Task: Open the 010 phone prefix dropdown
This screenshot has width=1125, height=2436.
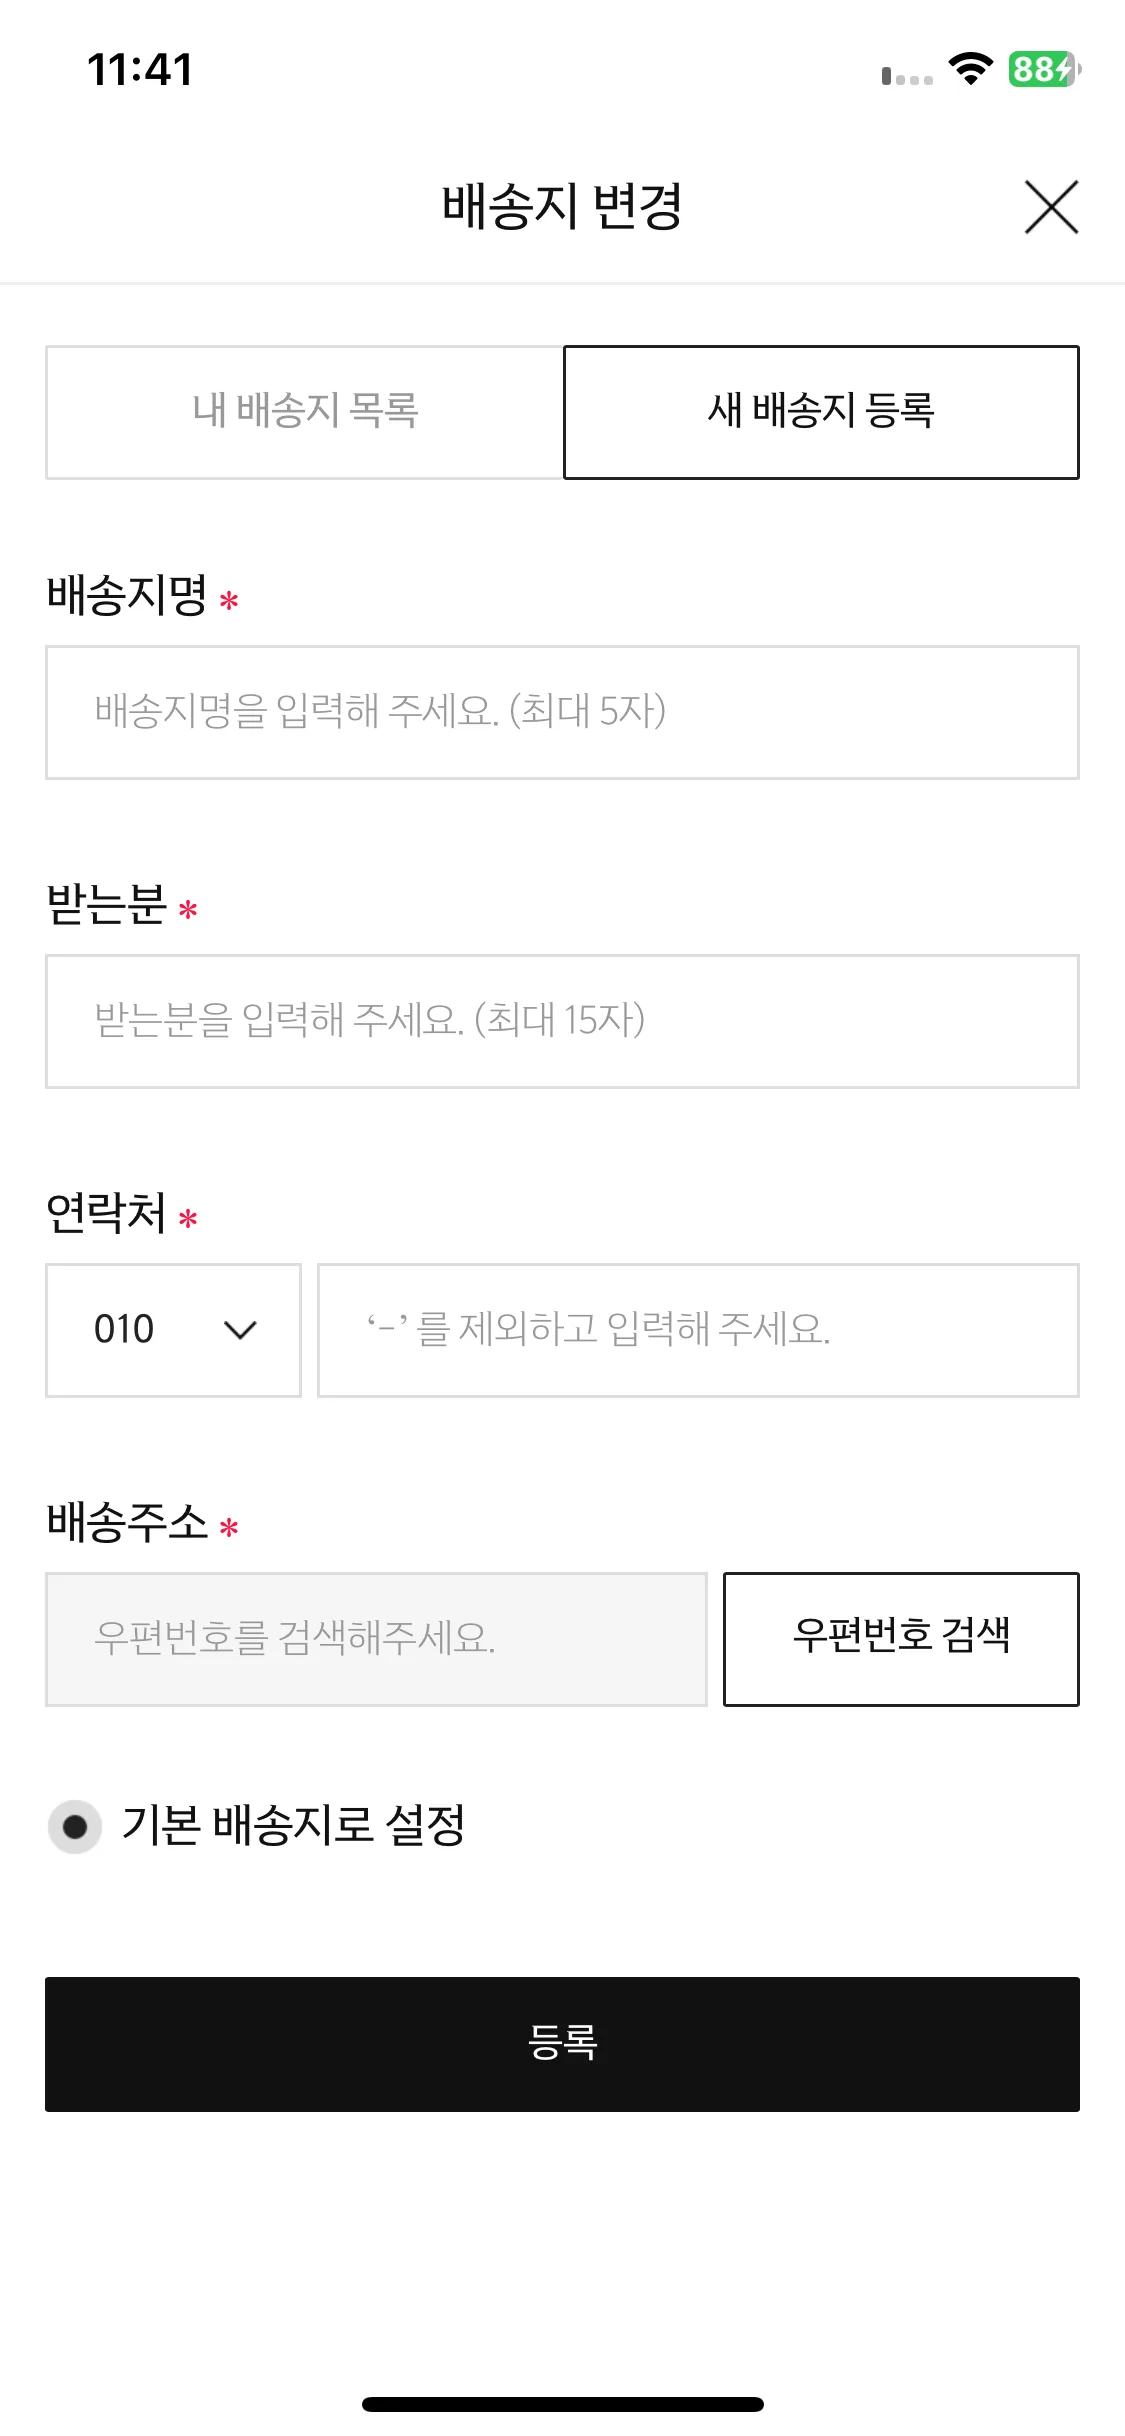Action: click(173, 1330)
